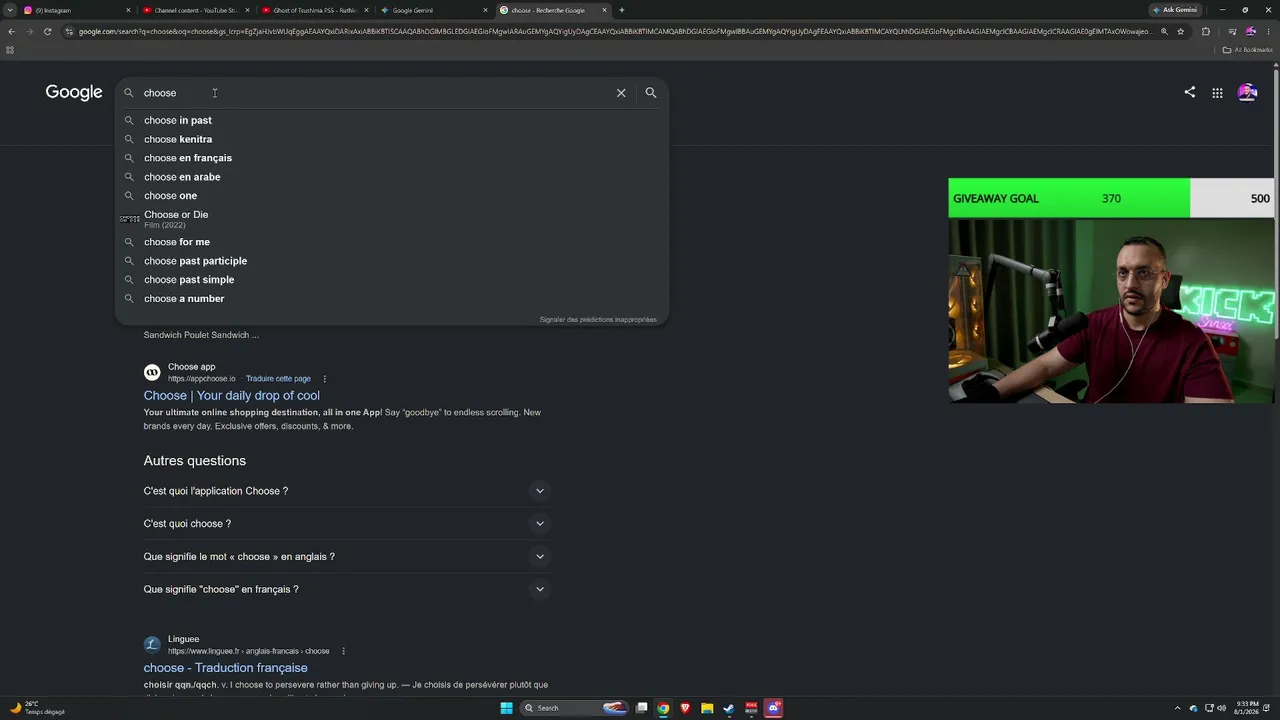
Task: Select suggestion "choose kenitra"
Action: pyautogui.click(x=392, y=139)
